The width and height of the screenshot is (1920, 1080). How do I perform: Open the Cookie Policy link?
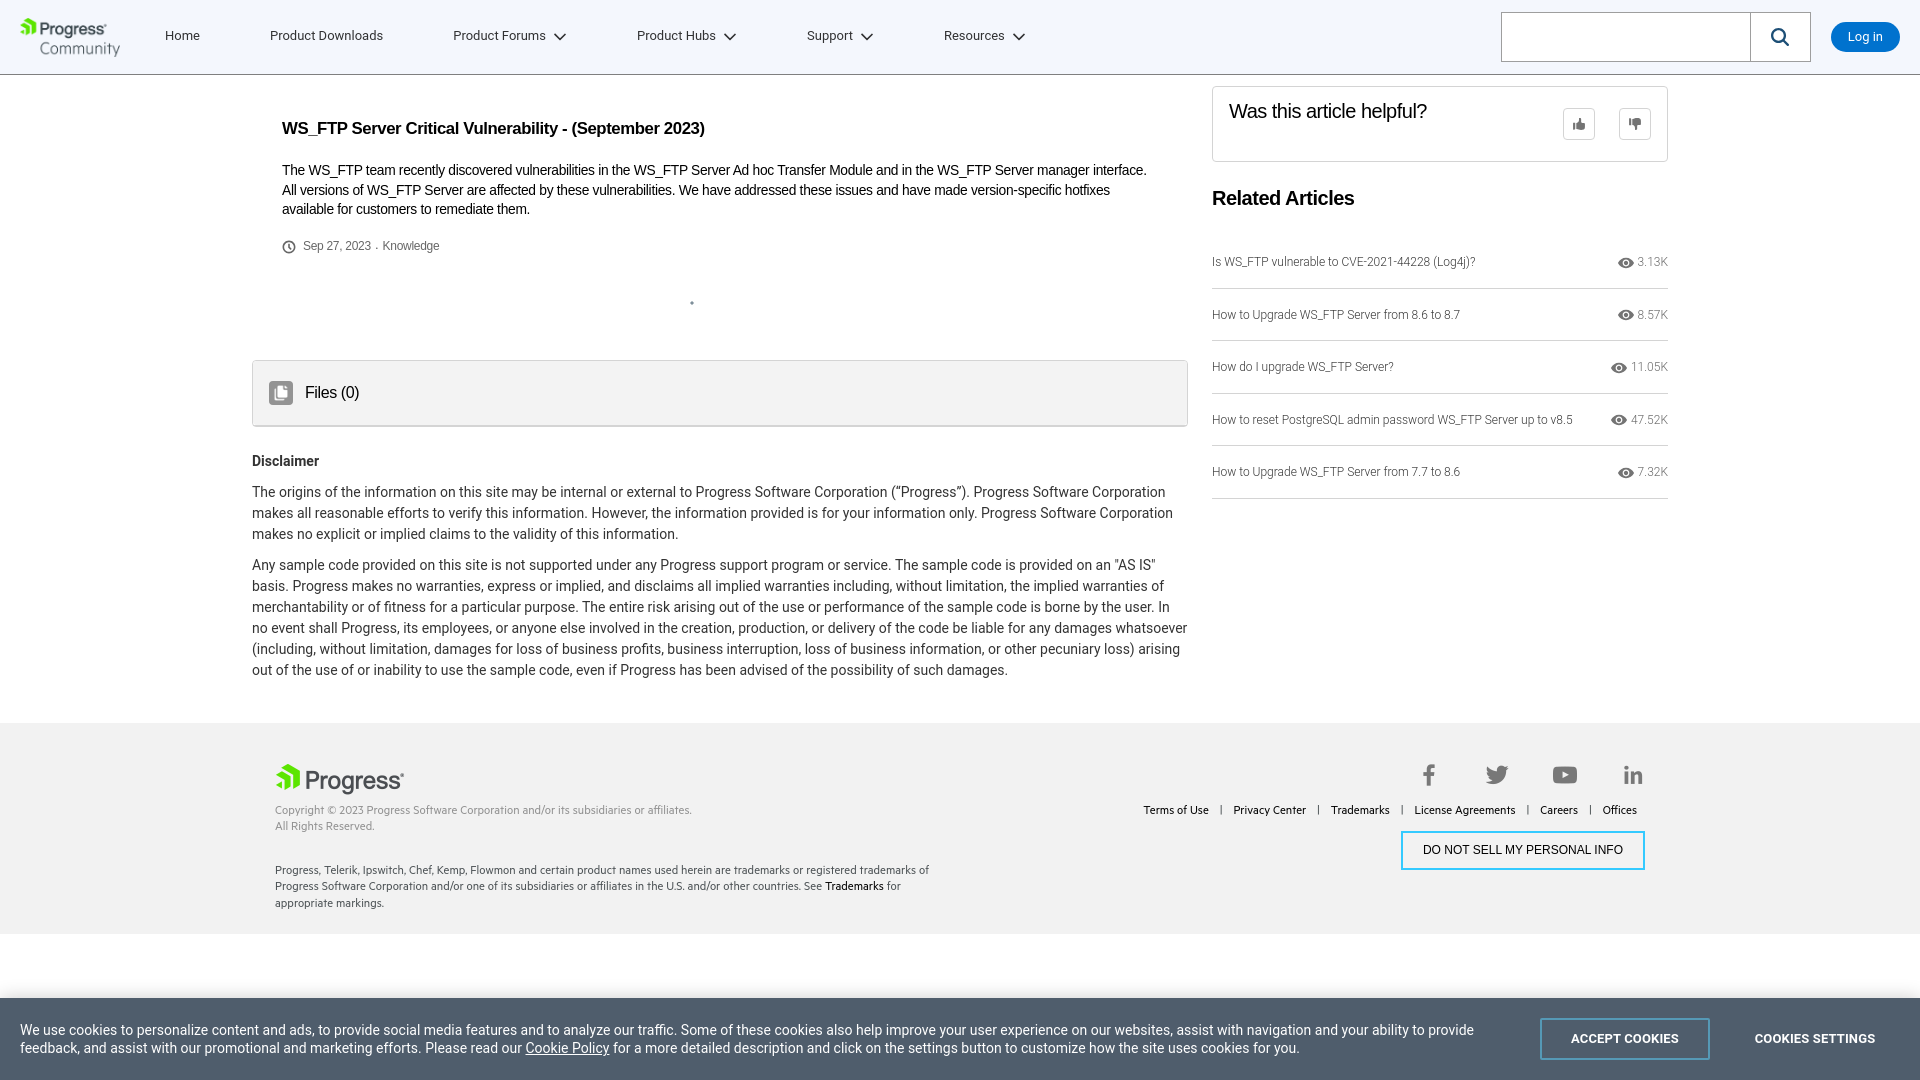[567, 1048]
